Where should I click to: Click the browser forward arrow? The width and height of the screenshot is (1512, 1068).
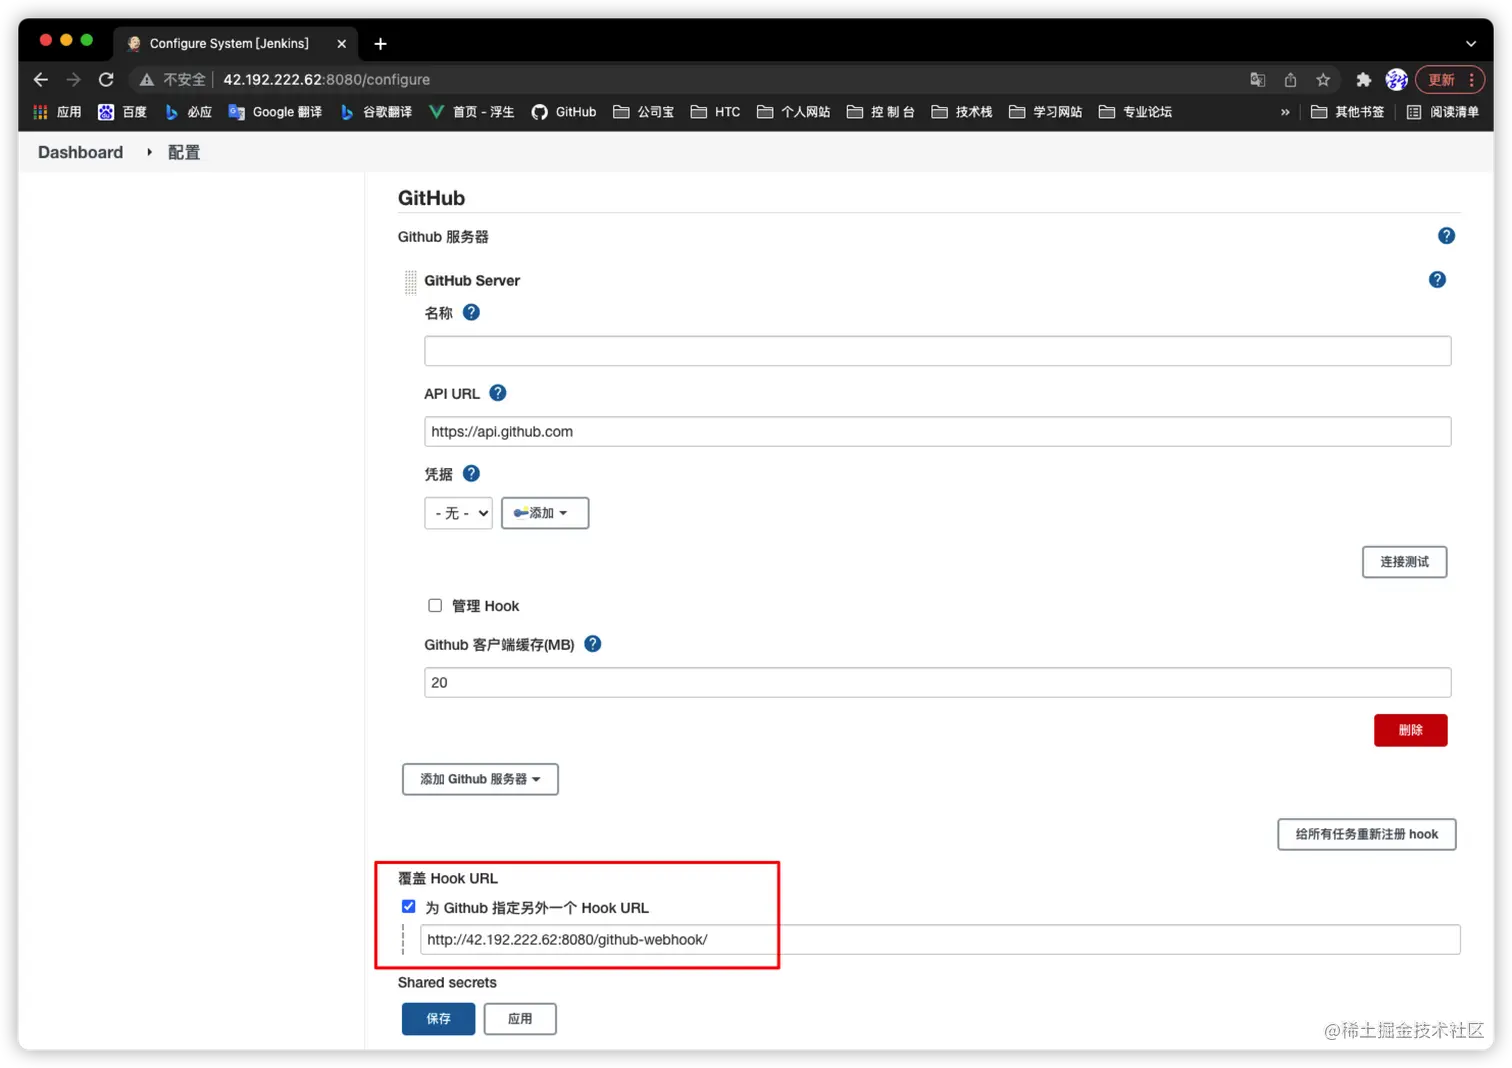[73, 80]
